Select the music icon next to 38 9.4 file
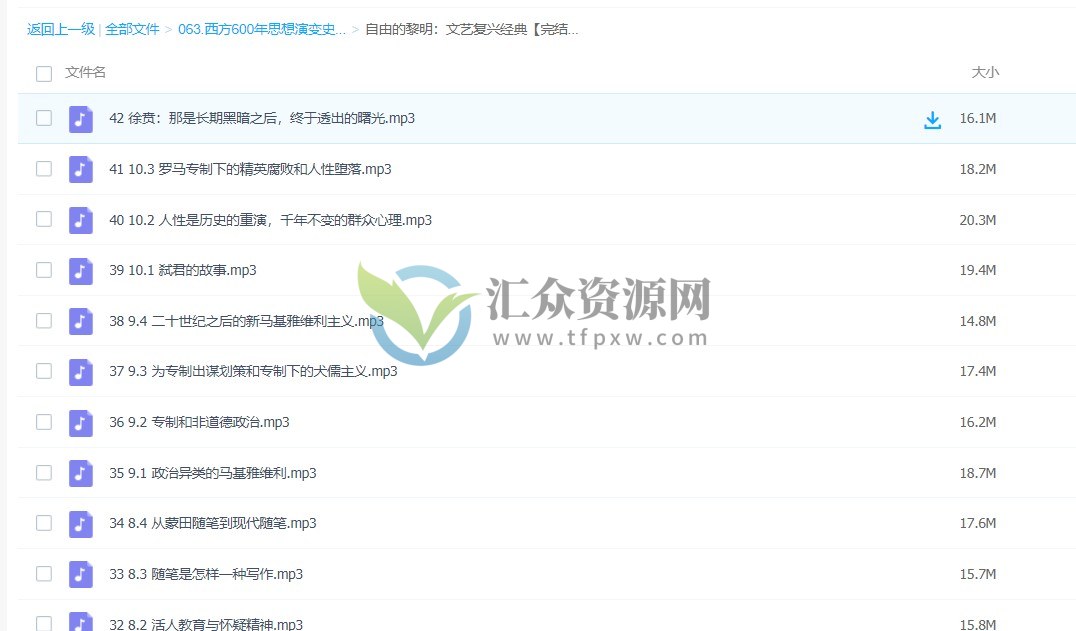This screenshot has height=631, width=1076. (x=80, y=321)
